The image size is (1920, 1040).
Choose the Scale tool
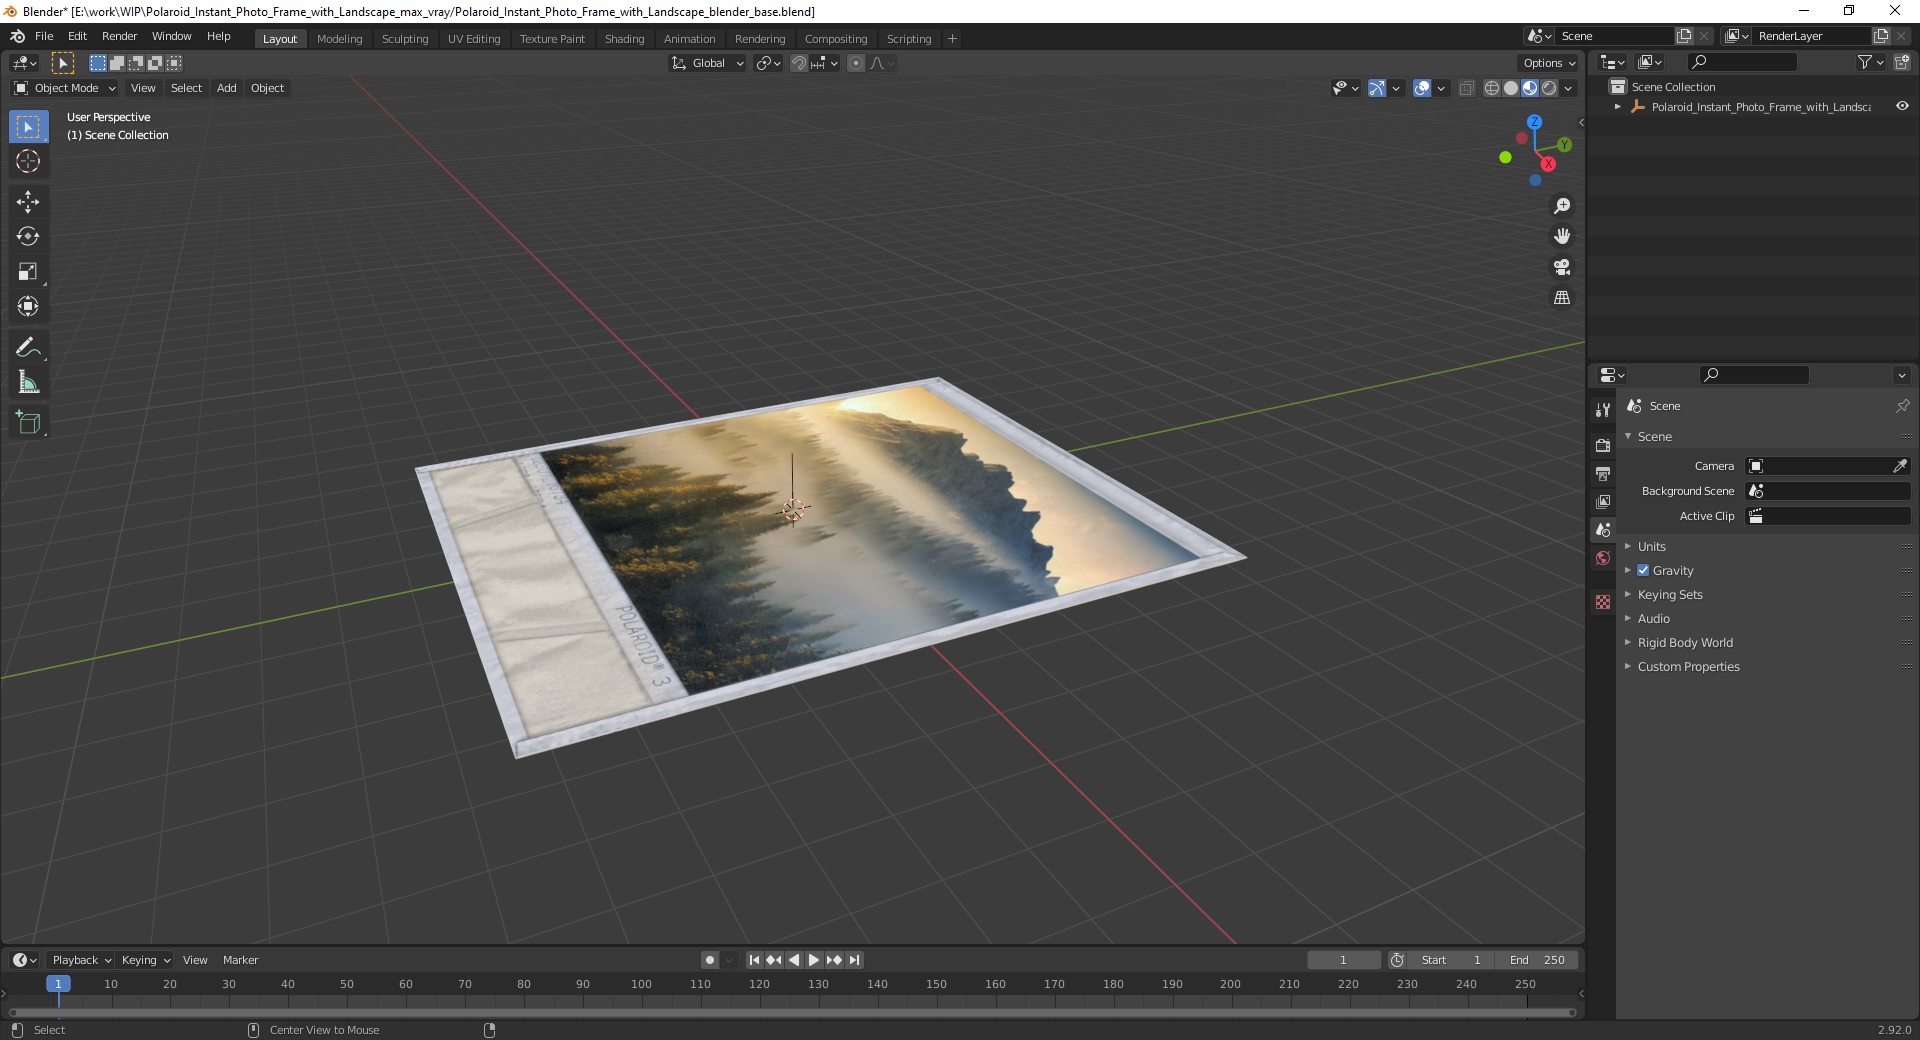pyautogui.click(x=28, y=272)
